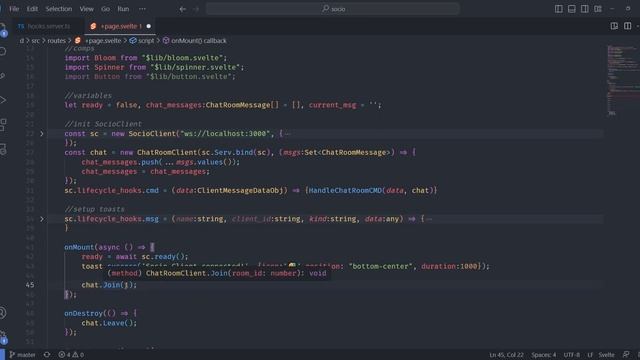Click the LF end-of-line indicator
Image resolution: width=640 pixels, height=360 pixels.
click(x=590, y=355)
